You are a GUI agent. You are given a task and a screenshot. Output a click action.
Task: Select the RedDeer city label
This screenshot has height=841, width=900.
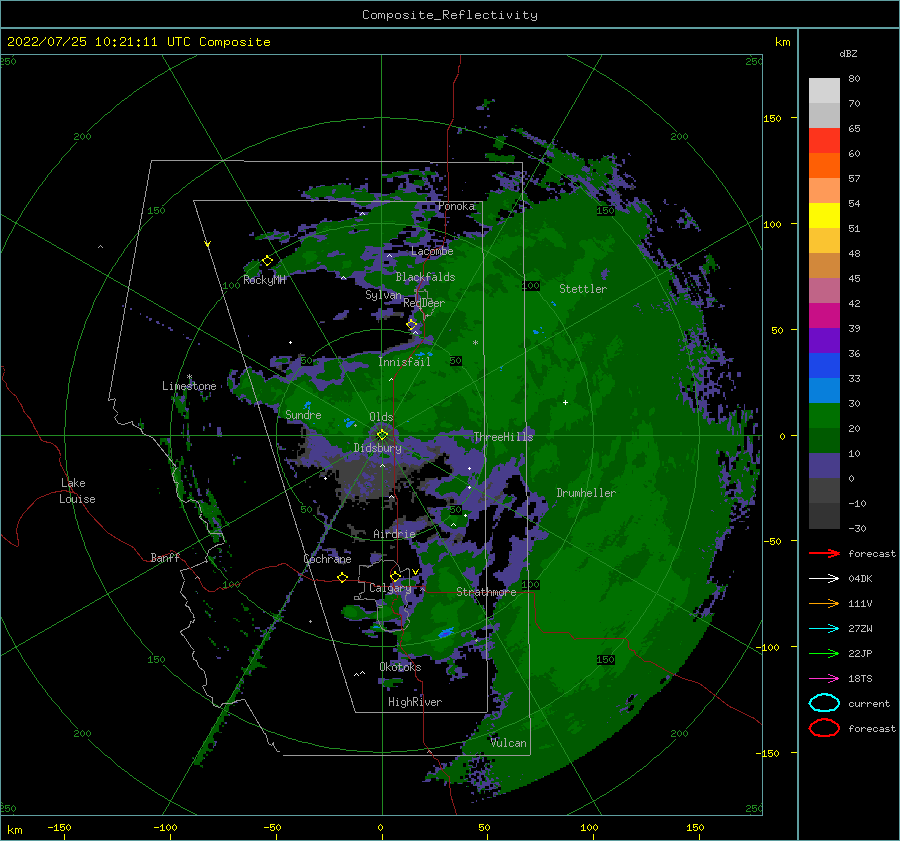tap(424, 303)
